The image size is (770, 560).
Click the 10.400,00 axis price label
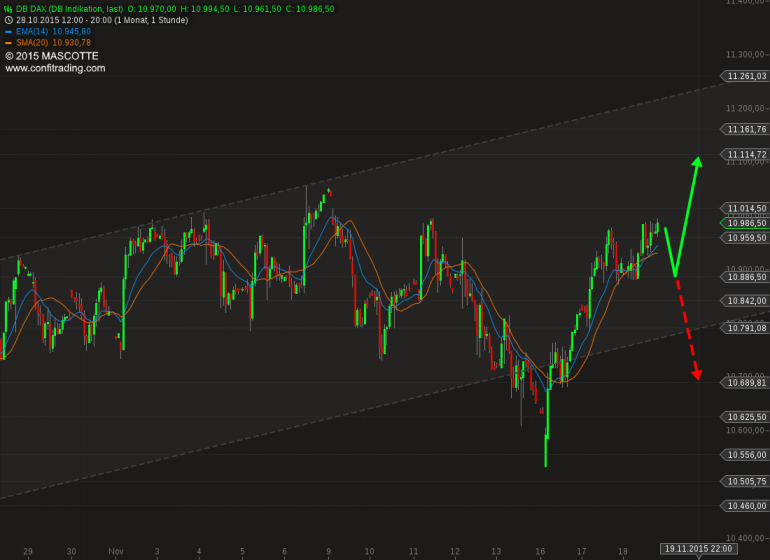745,538
